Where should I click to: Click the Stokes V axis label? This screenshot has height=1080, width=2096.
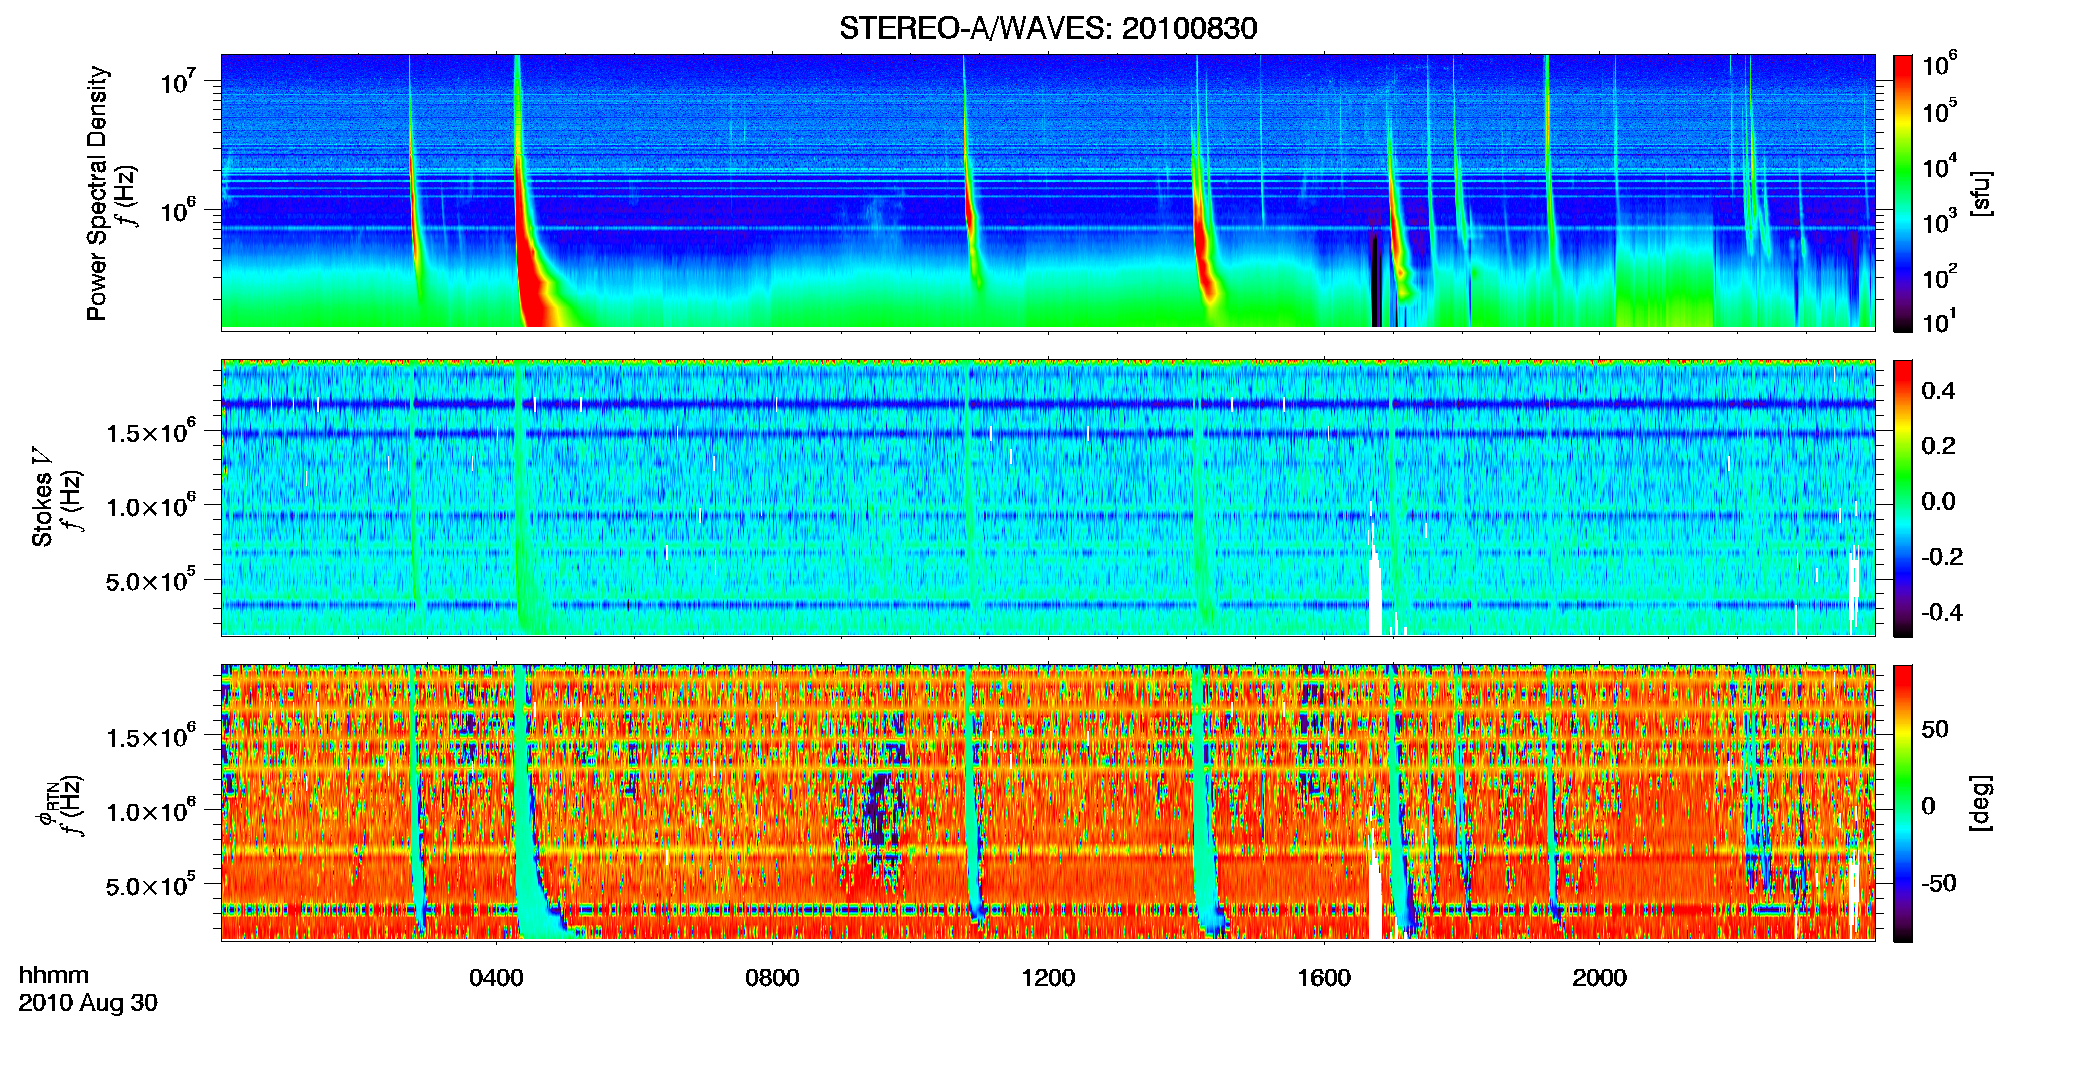(x=42, y=498)
